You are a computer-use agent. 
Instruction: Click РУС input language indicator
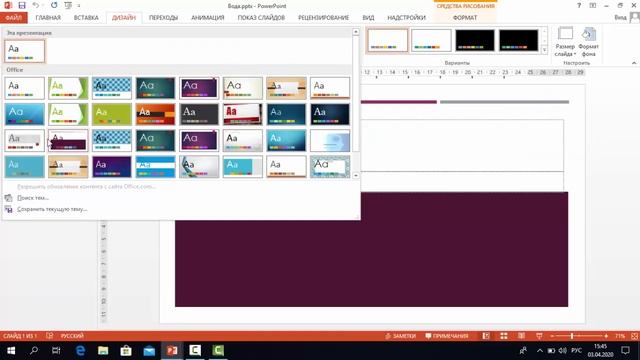pos(576,351)
